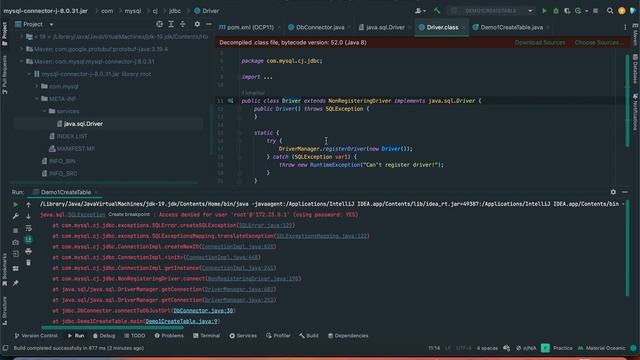640x360 pixels.
Task: Hide the Project tool window
Action: [x=209, y=24]
